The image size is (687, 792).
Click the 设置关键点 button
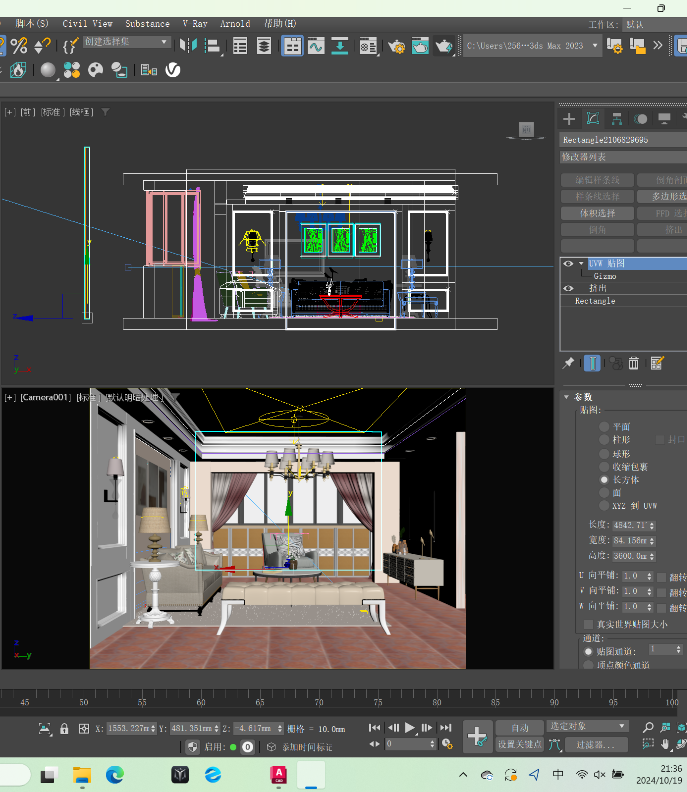pos(520,744)
